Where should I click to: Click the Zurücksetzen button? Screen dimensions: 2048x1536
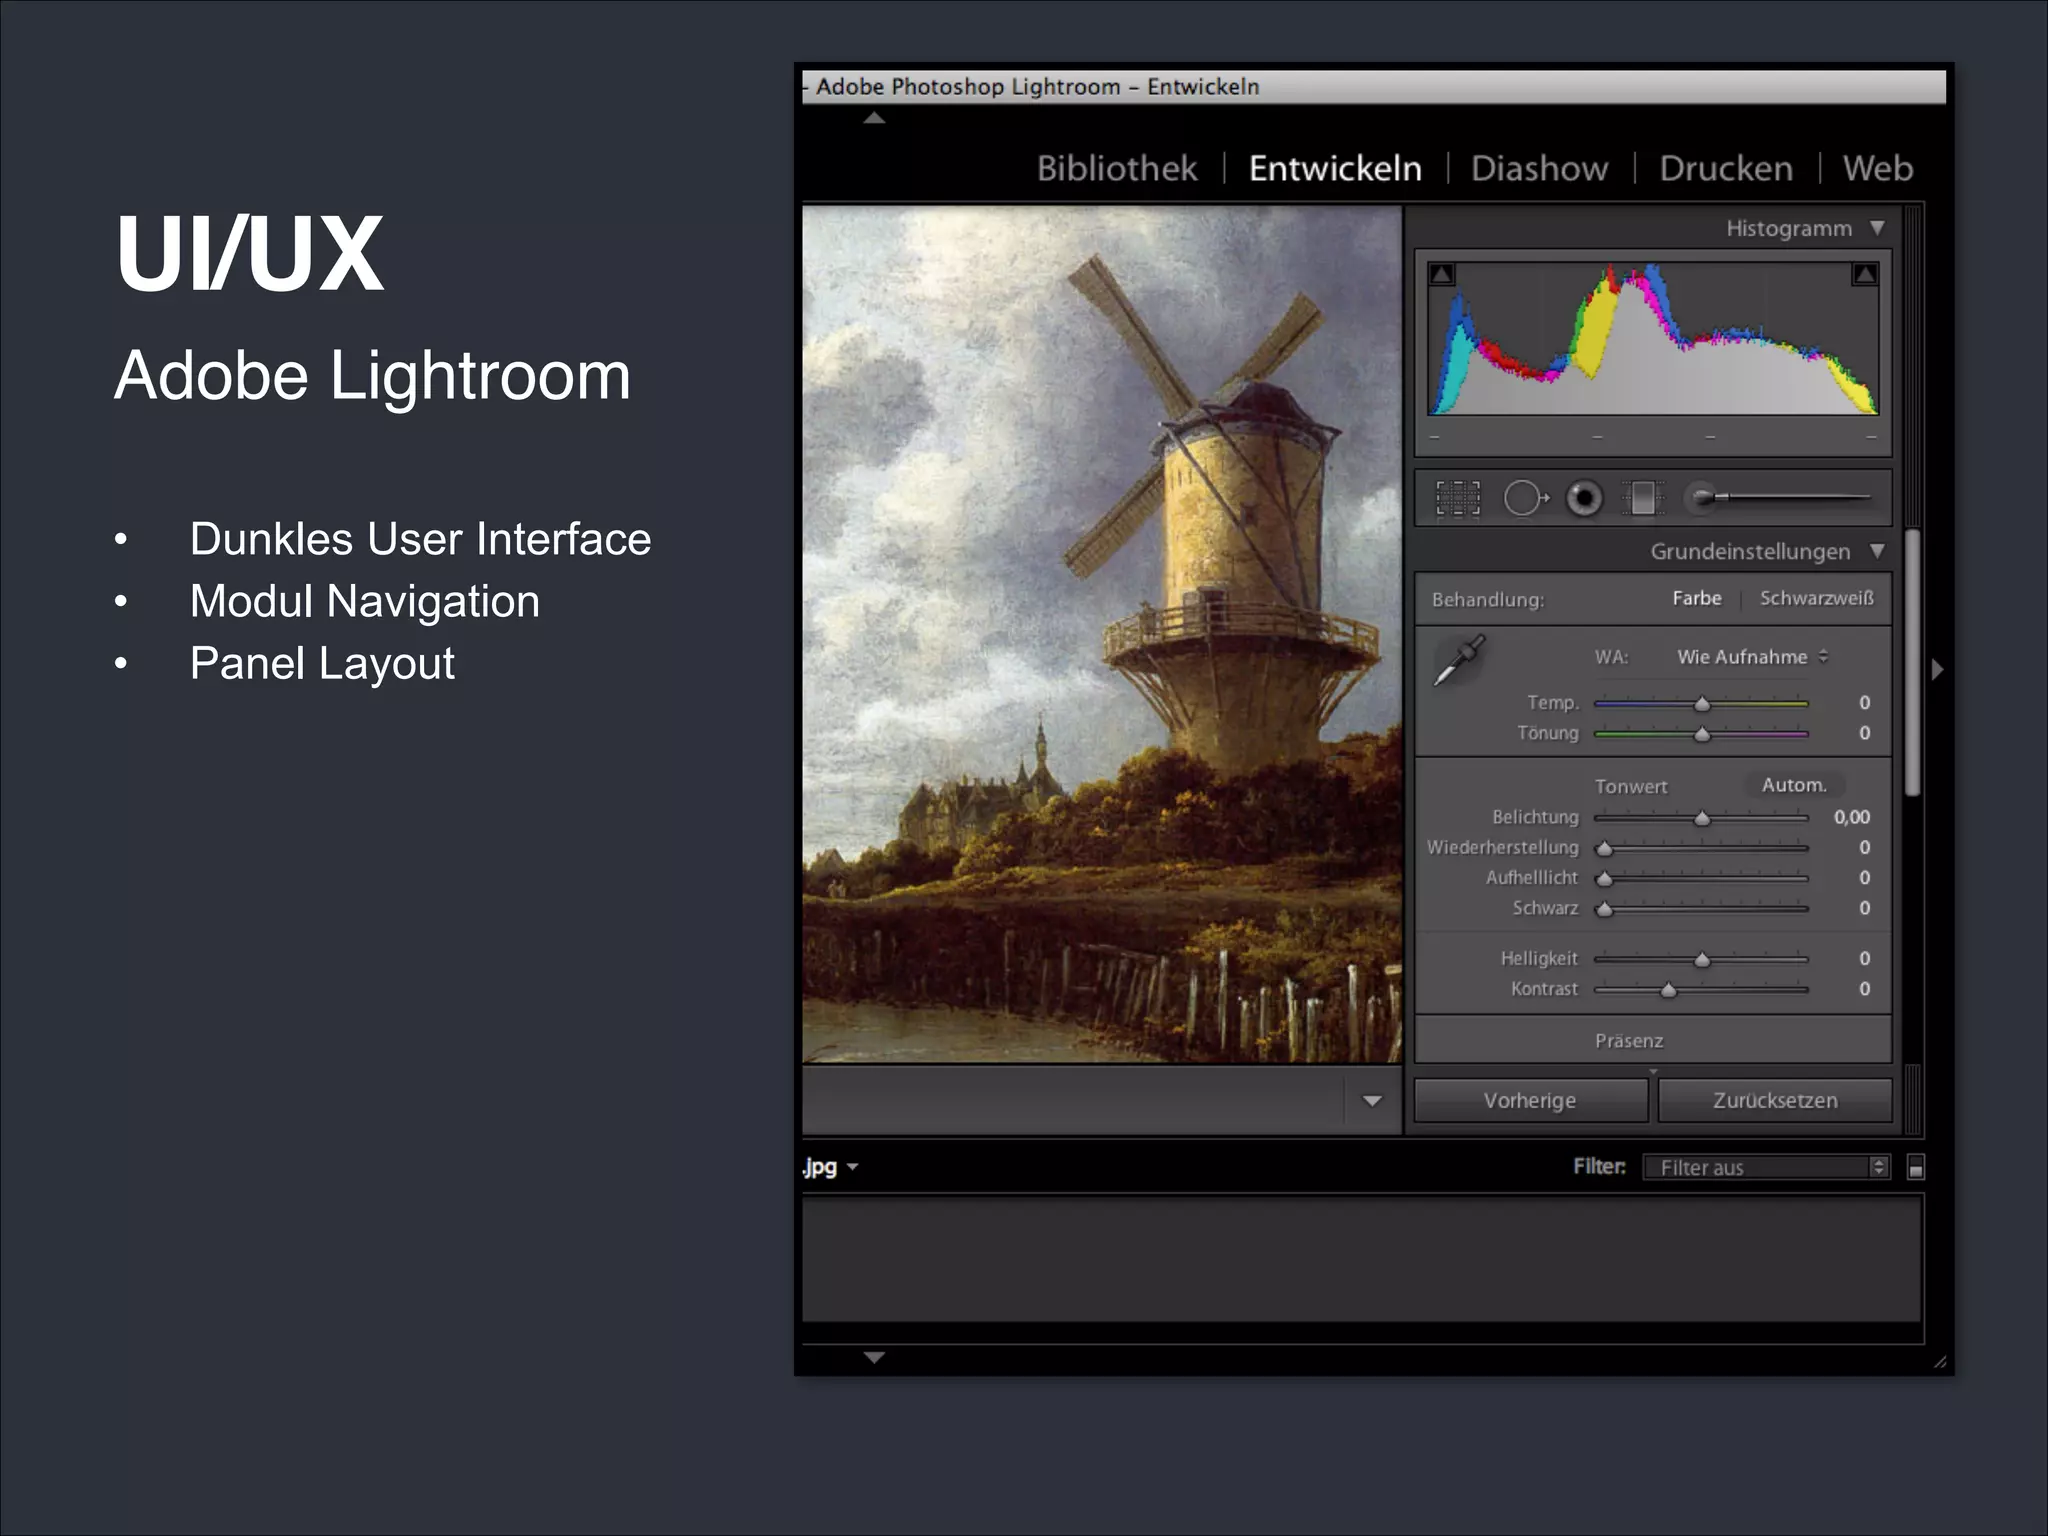click(x=1775, y=1100)
